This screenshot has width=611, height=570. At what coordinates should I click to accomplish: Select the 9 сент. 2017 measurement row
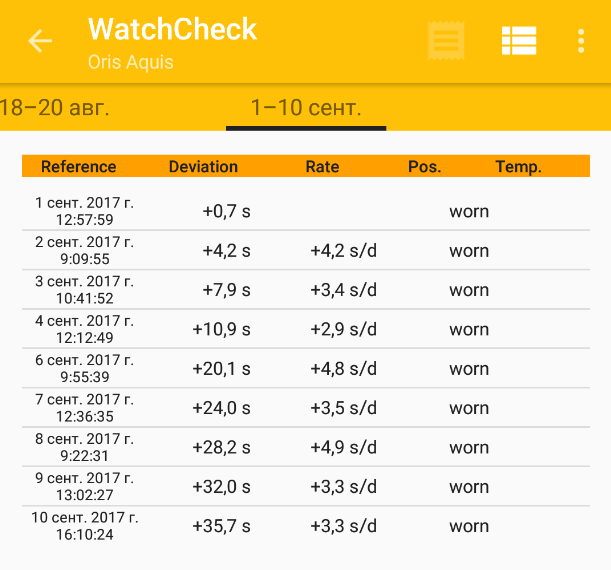[305, 487]
